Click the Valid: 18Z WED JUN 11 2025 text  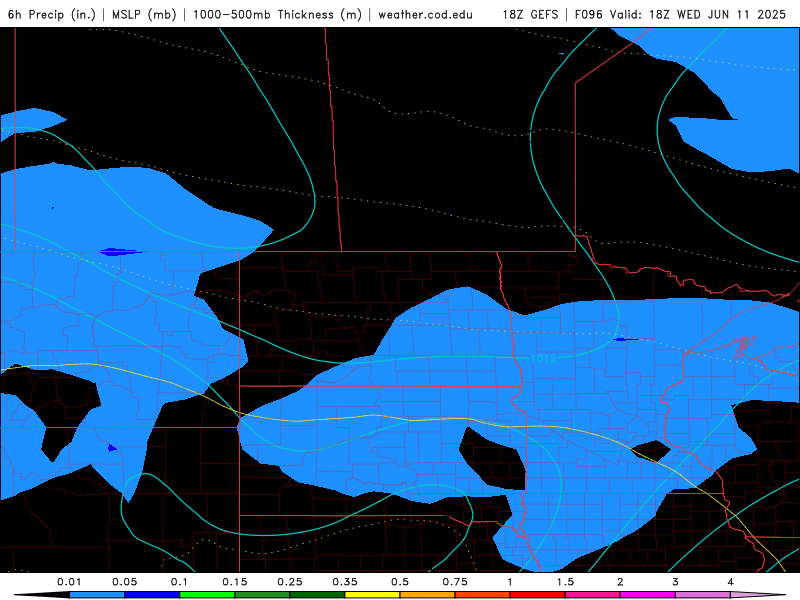698,14
